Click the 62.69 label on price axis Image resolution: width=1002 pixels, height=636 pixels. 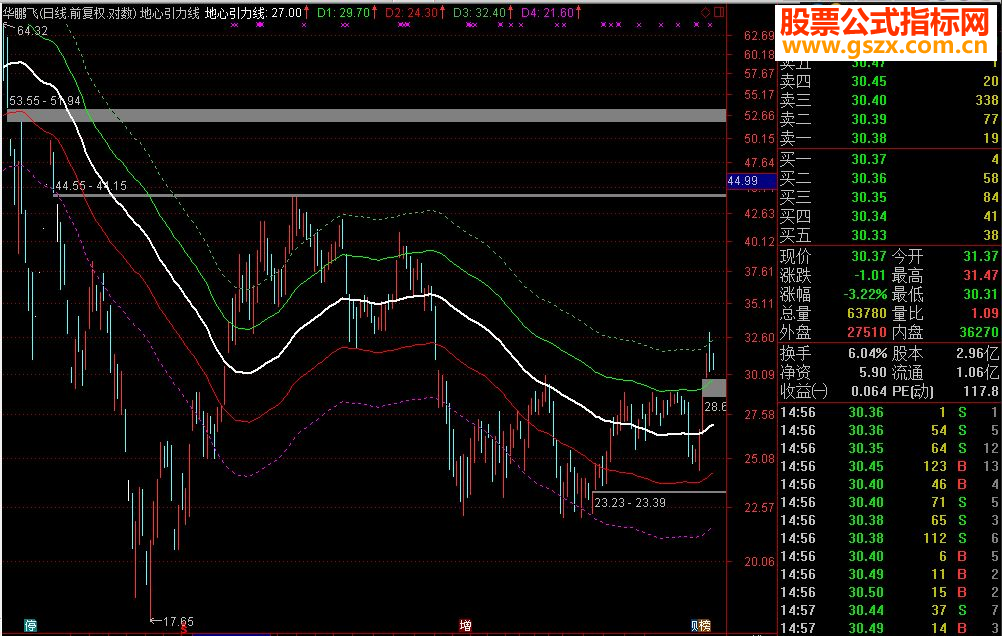pos(759,36)
